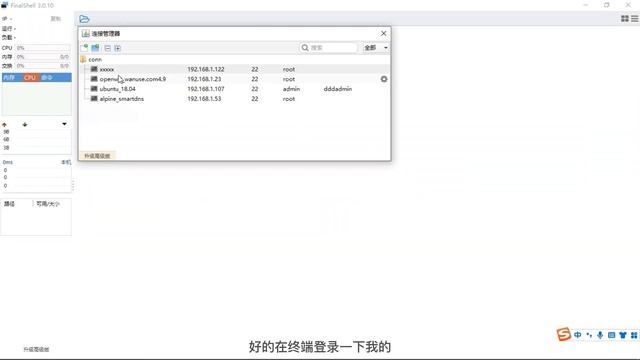Open the network interface dropdown arrow
Screen dimensions: 640x360
64,124
